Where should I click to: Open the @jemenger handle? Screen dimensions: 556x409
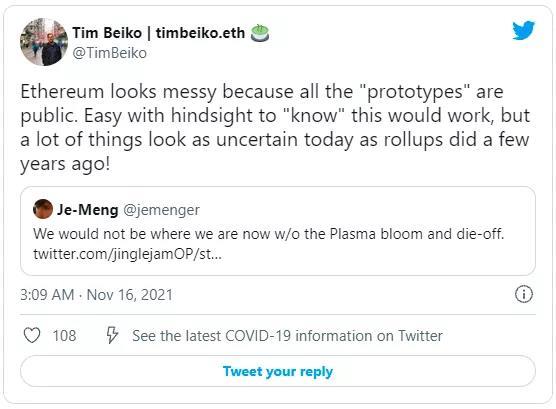161,210
